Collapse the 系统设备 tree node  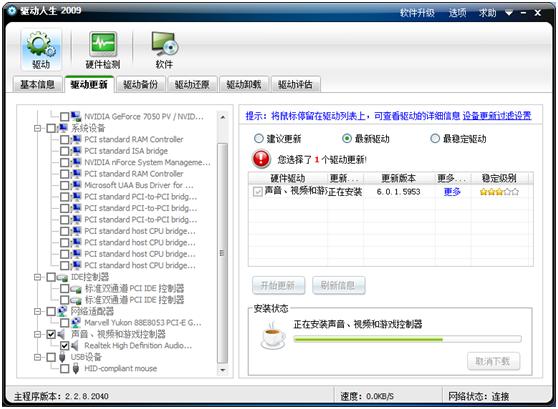pos(37,128)
